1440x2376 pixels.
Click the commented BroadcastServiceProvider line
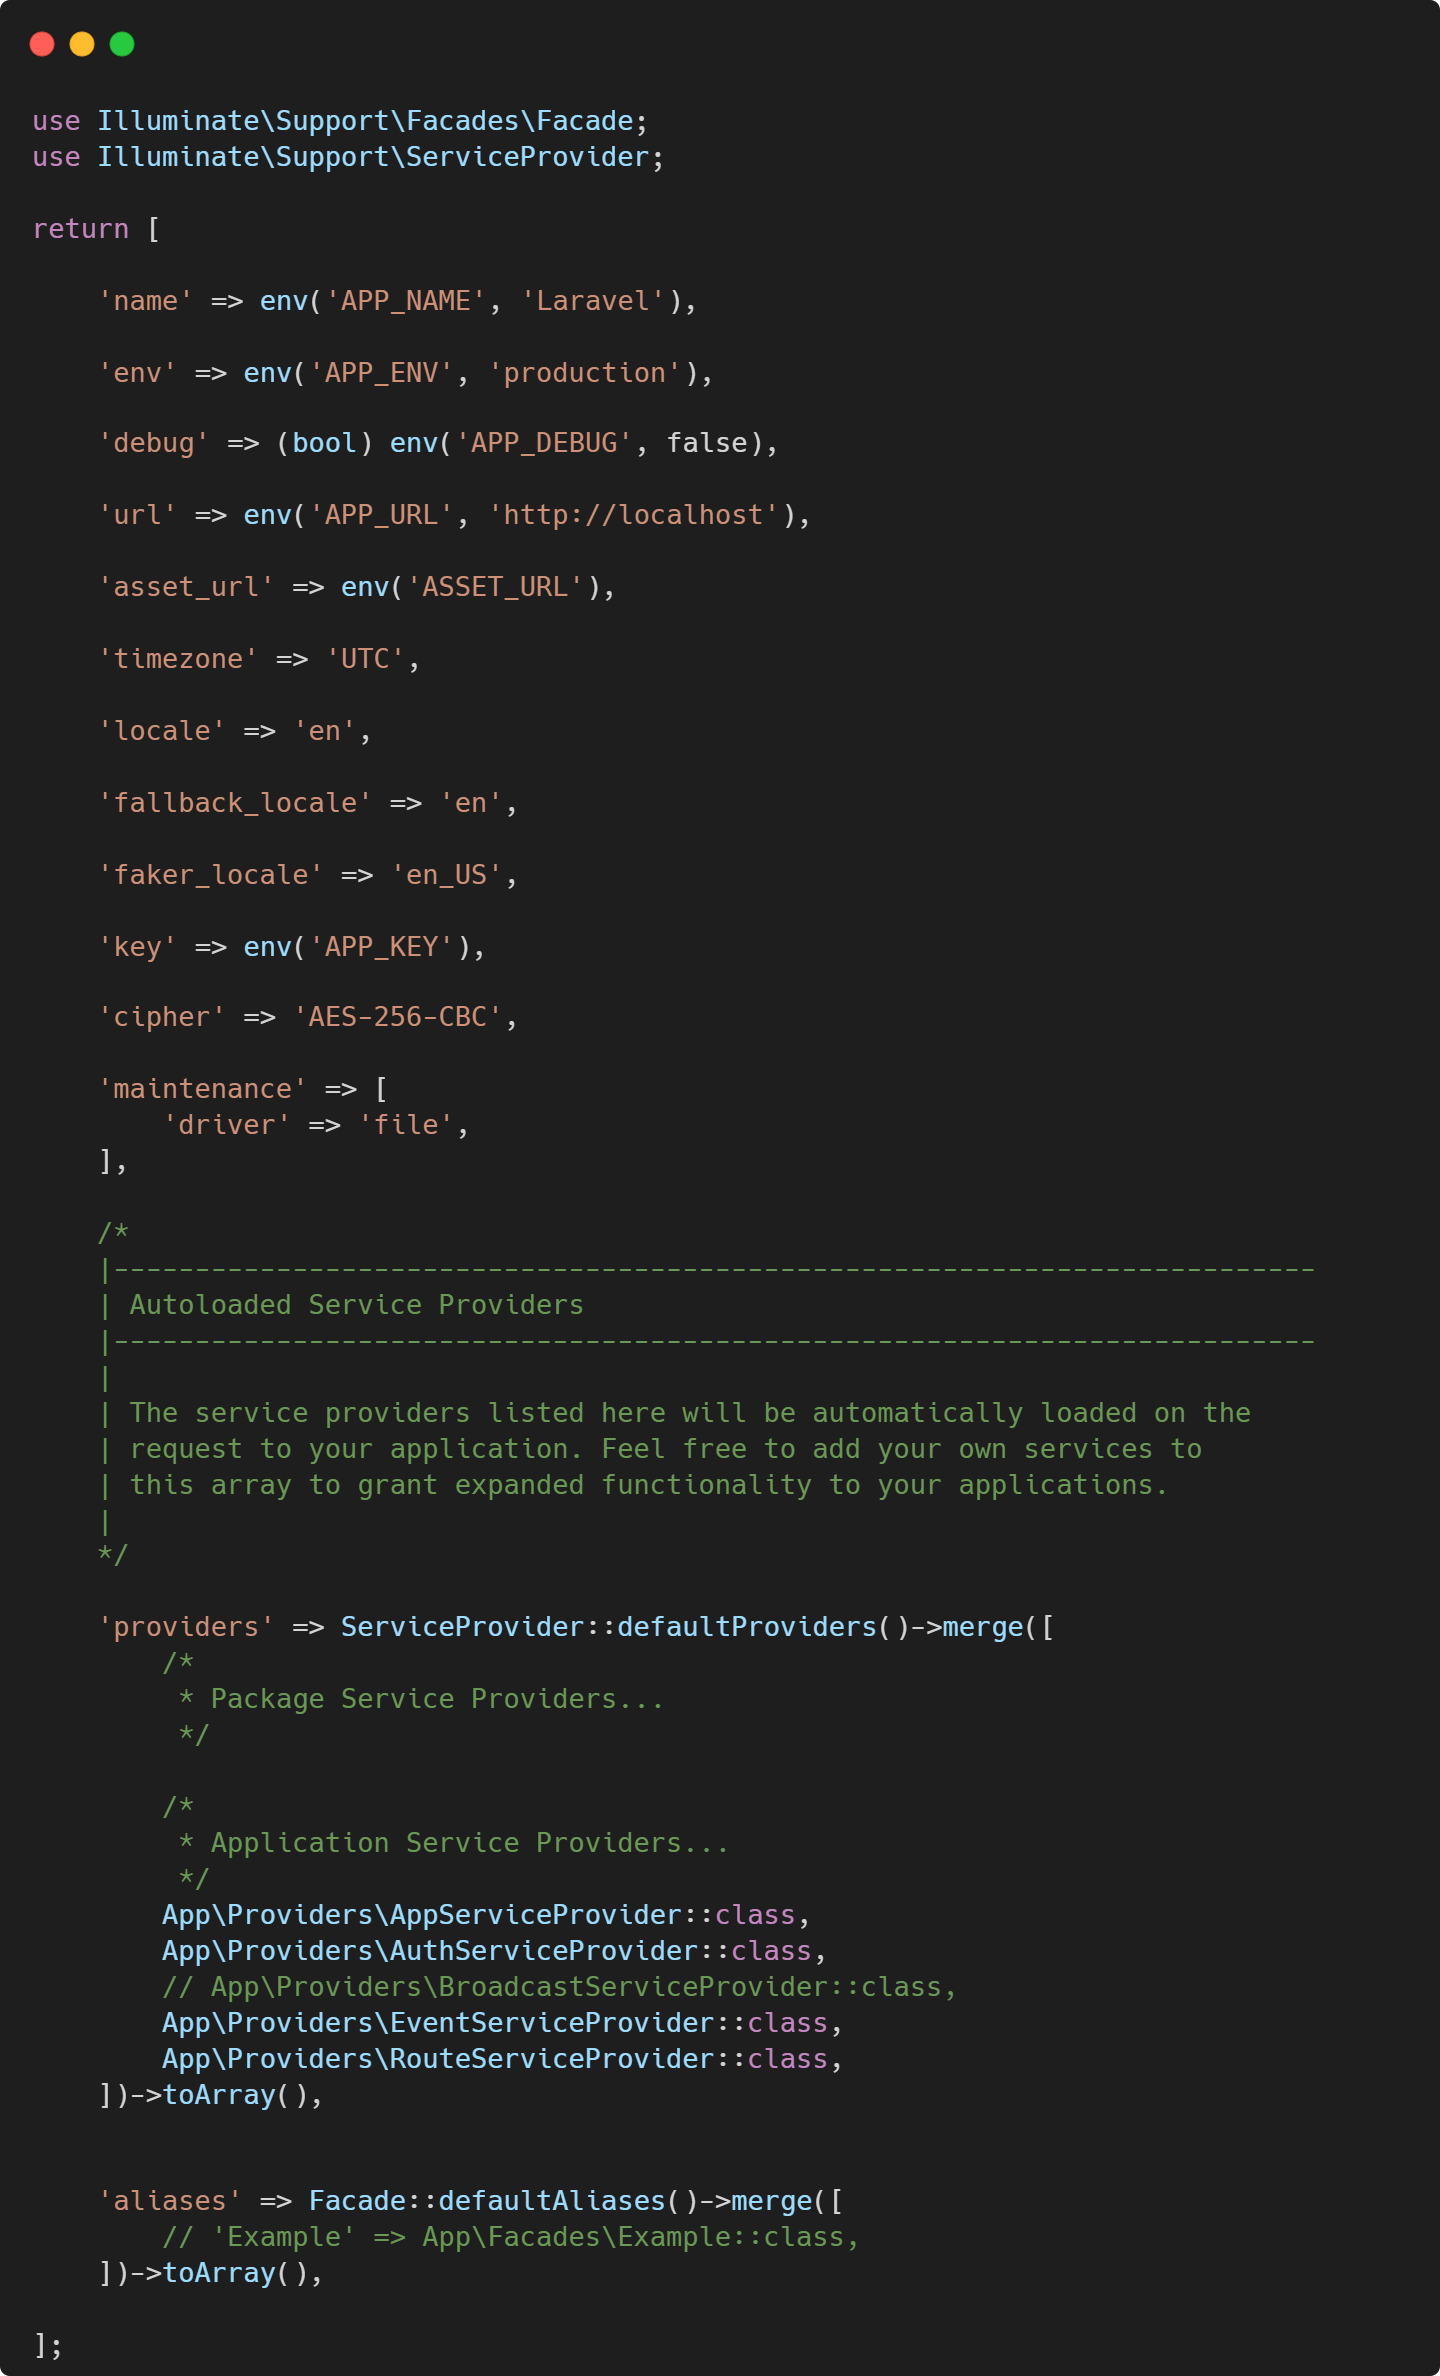click(x=558, y=1987)
